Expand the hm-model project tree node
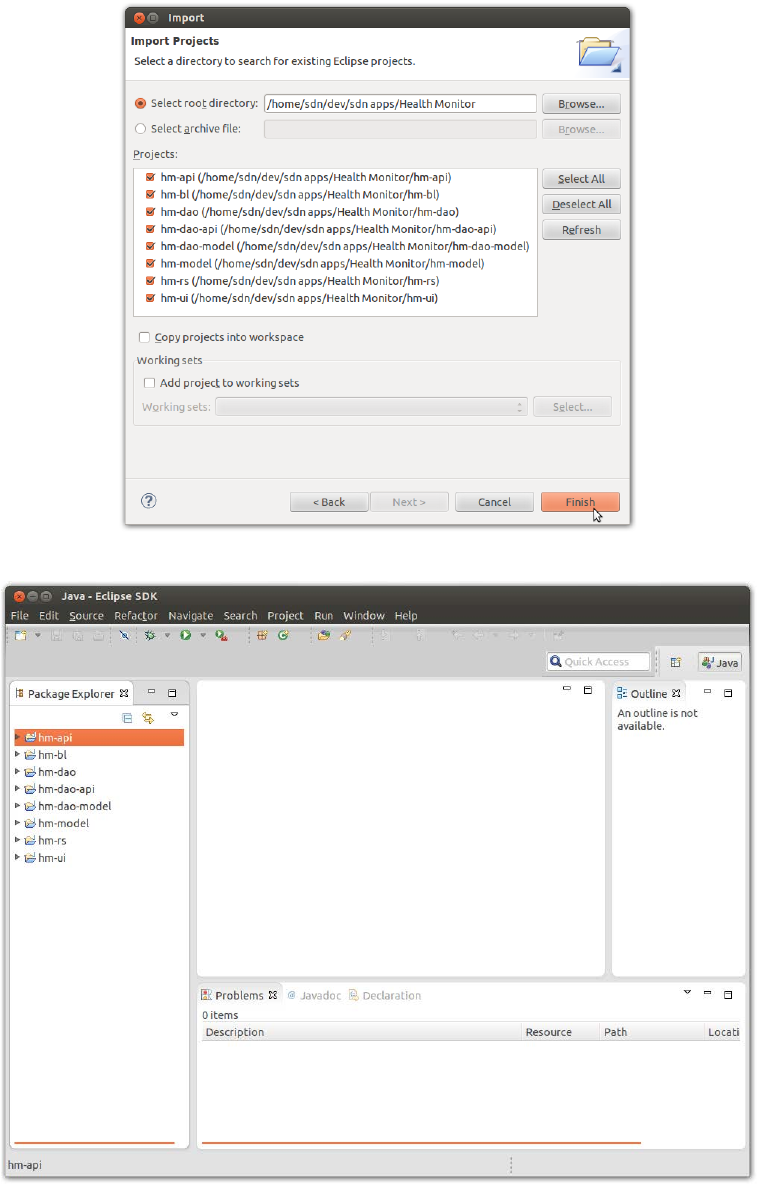Screen dimensions: 757x1184 17,823
